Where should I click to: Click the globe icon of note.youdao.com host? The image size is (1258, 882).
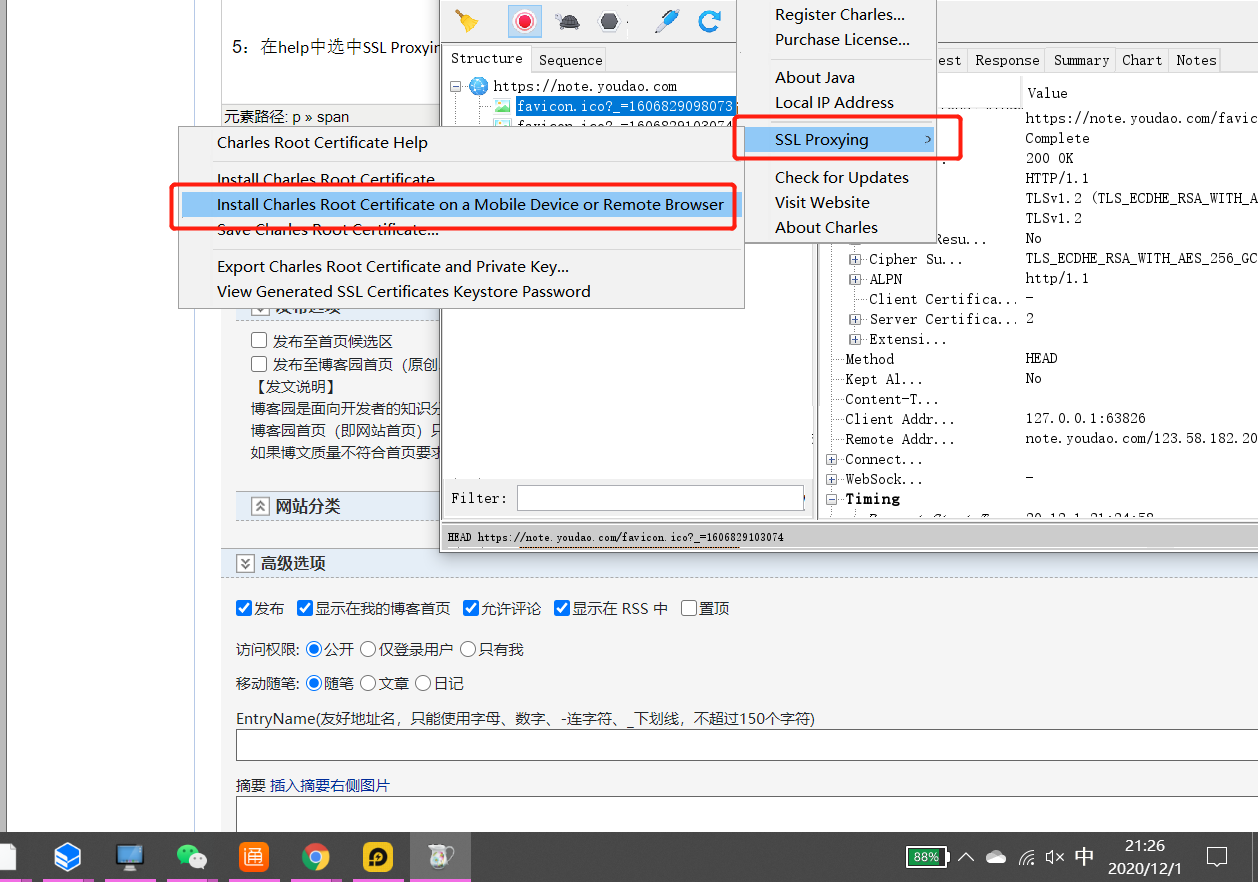pyautogui.click(x=478, y=86)
